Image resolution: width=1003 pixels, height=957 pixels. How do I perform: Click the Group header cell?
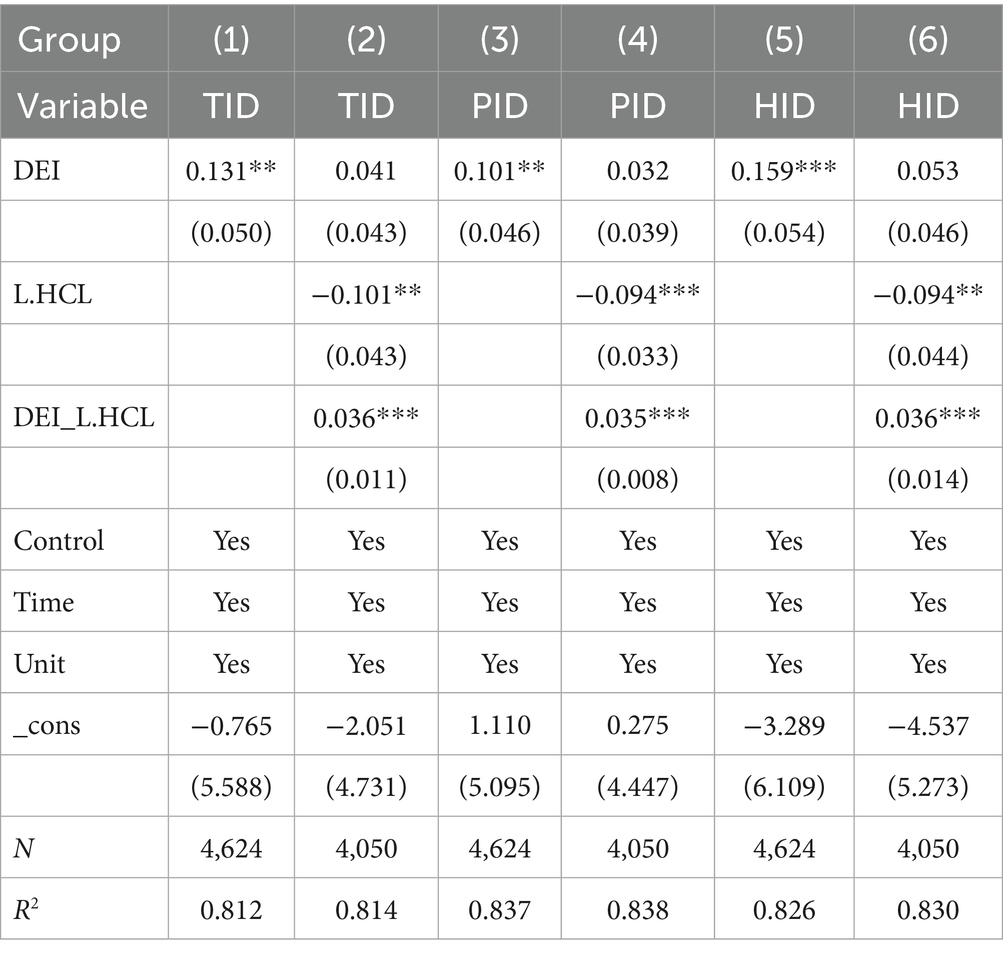pos(70,40)
